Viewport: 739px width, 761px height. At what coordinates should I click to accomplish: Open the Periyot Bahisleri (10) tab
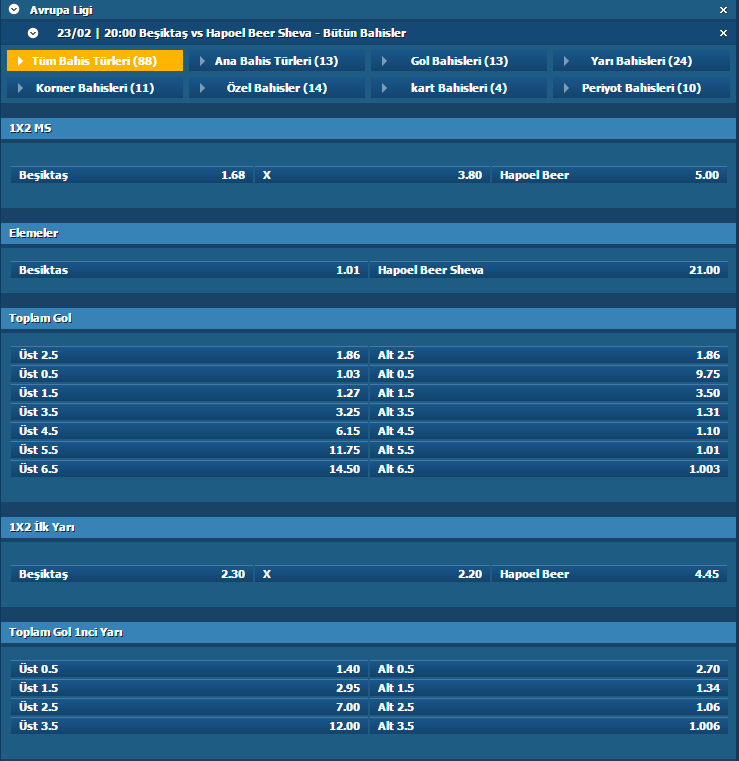[x=641, y=88]
